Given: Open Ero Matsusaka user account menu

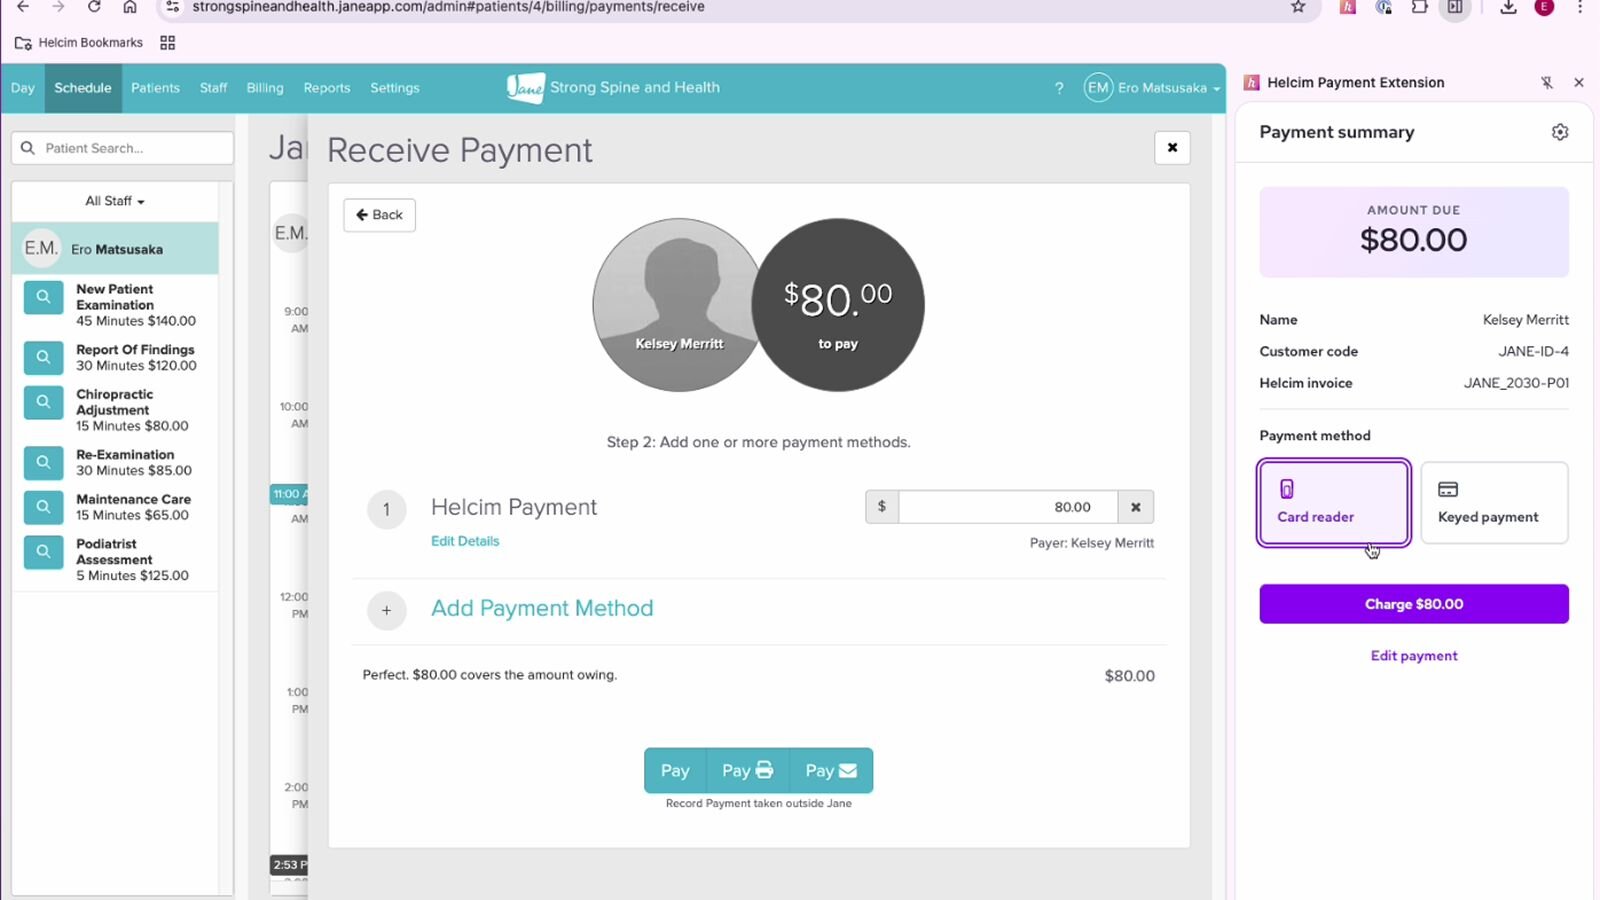Looking at the screenshot, I should click(x=1153, y=88).
